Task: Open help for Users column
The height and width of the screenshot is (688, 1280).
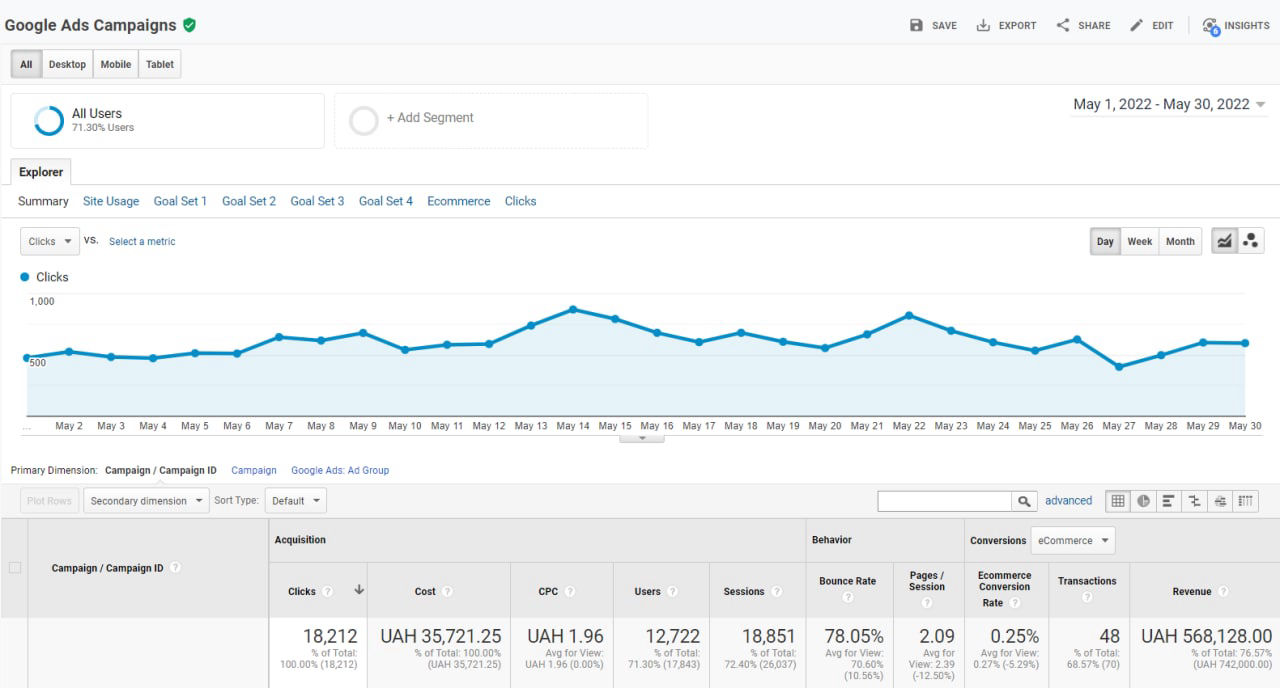Action: click(x=673, y=592)
